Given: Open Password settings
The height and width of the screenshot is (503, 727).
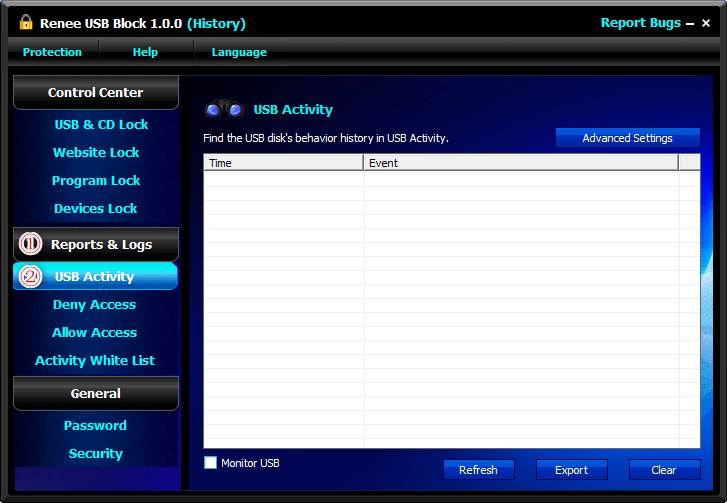Looking at the screenshot, I should click(x=96, y=425).
